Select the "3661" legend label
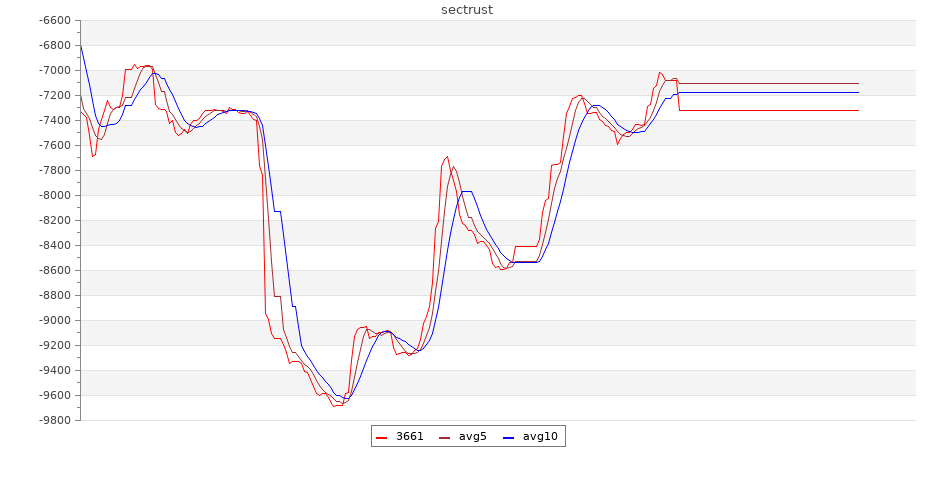The height and width of the screenshot is (500, 935). (409, 436)
